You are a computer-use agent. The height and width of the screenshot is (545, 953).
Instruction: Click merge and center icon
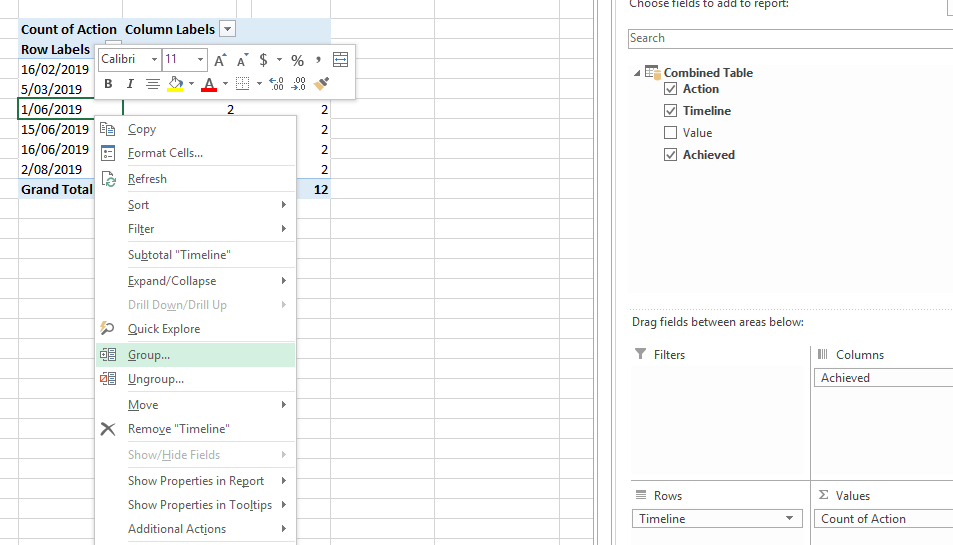pos(340,60)
